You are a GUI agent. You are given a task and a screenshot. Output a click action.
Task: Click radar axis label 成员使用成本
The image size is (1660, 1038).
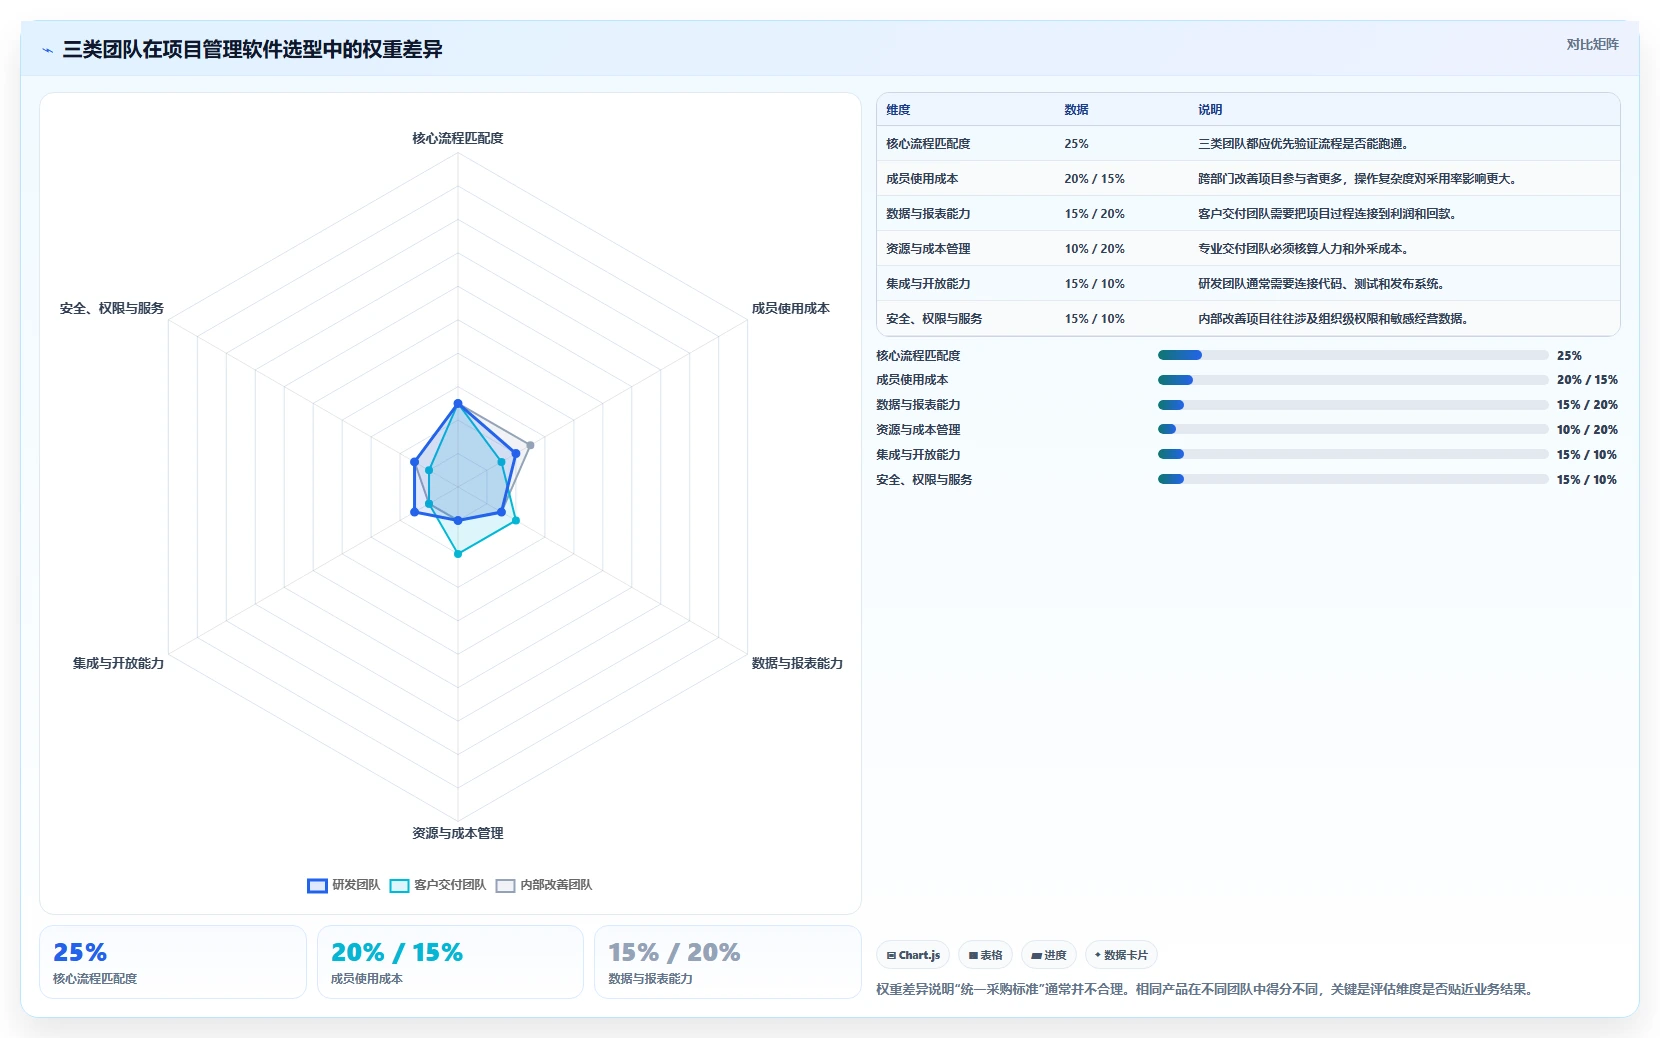[x=791, y=308]
